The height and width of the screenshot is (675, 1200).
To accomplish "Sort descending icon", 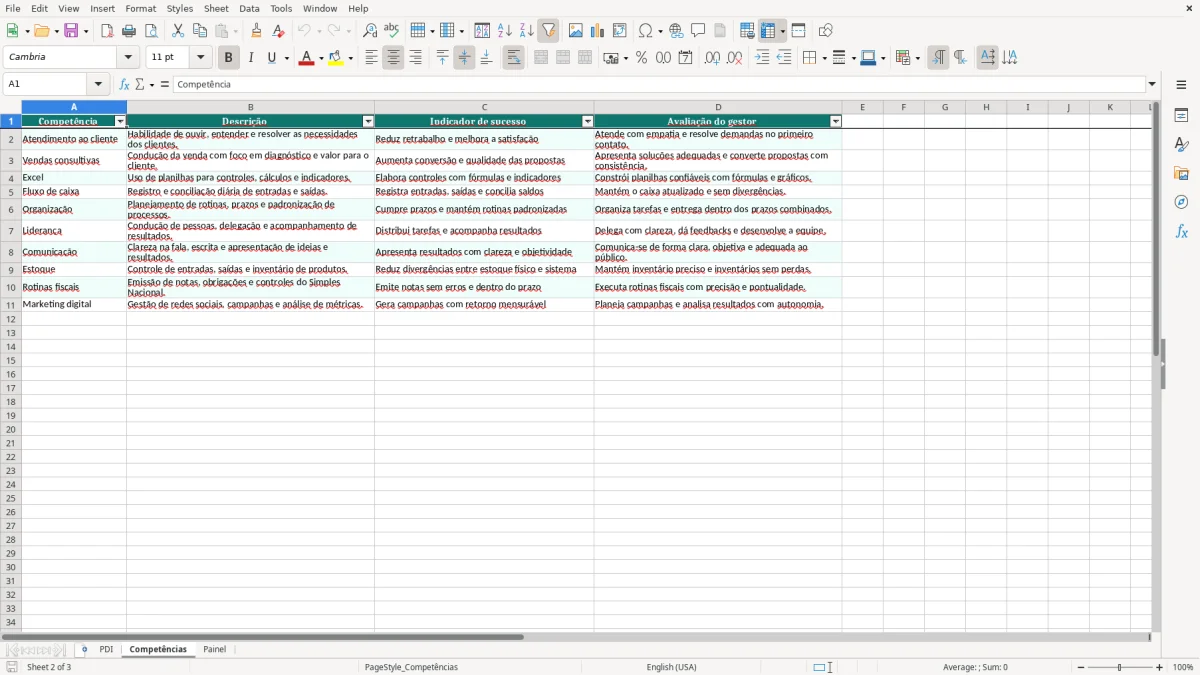I will tap(526, 31).
